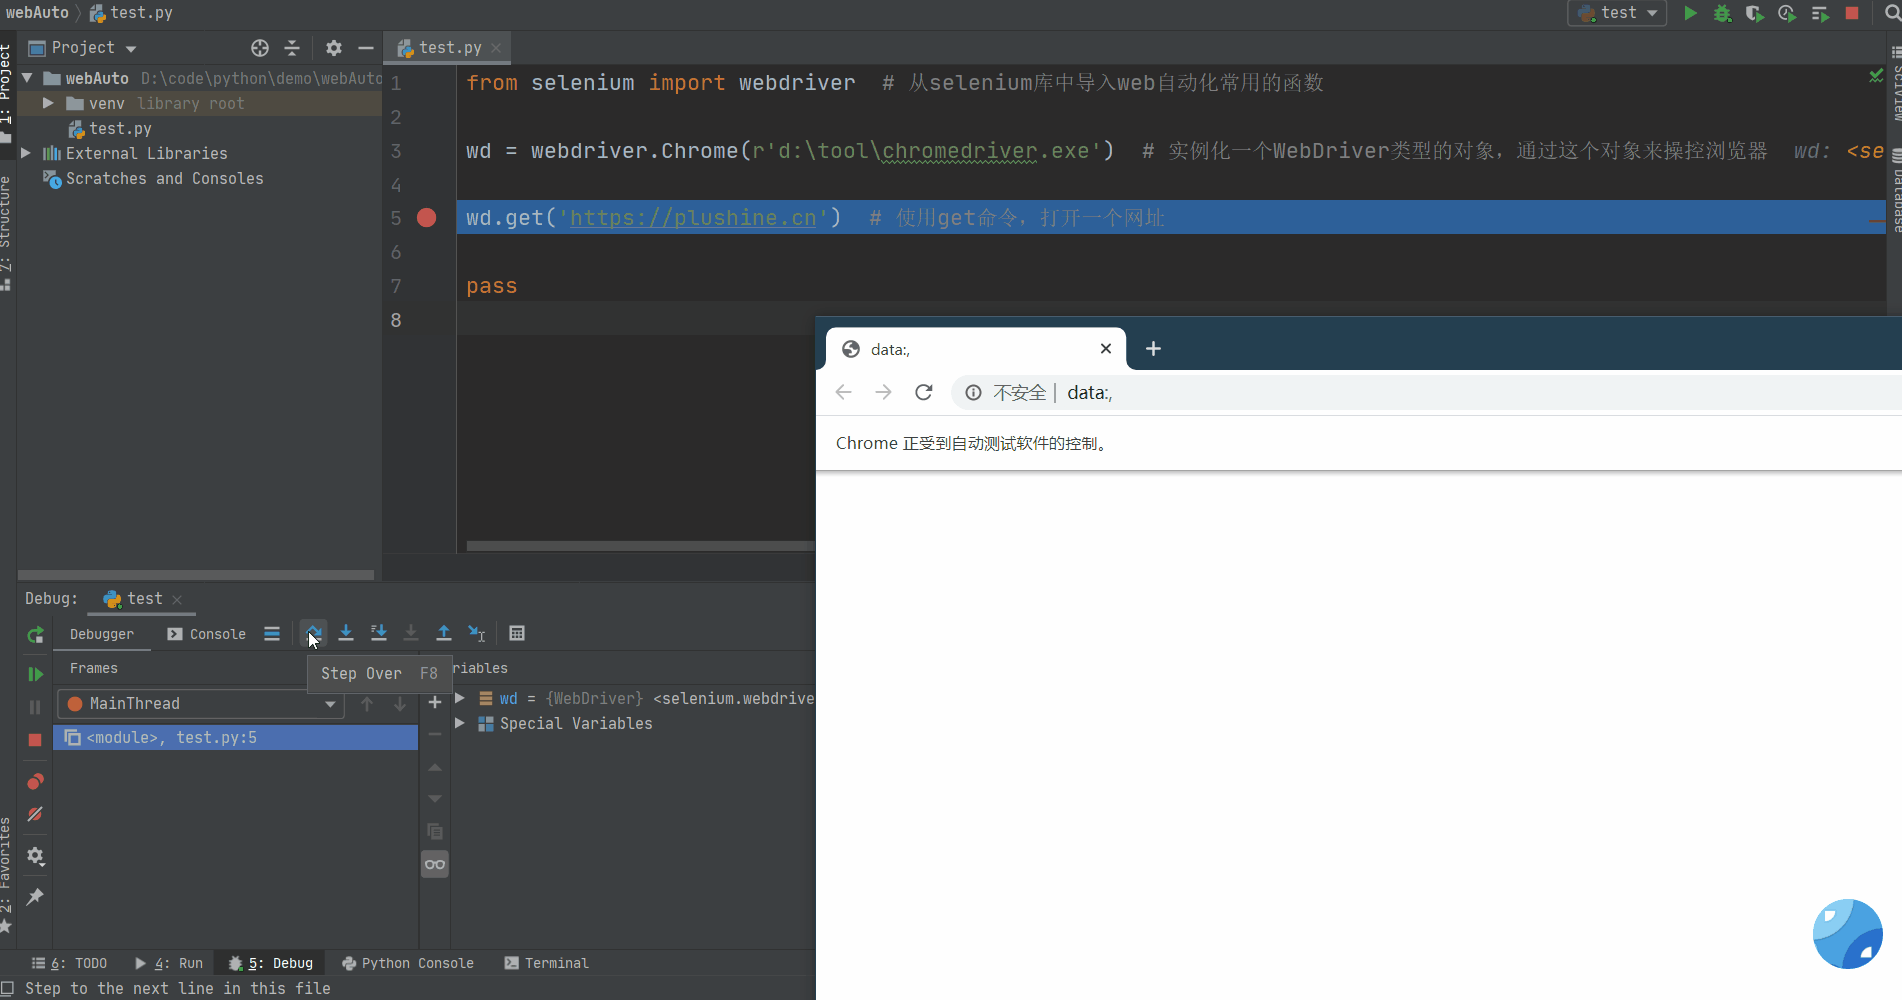The image size is (1902, 1000).
Task: Hide the Project tool window
Action: tap(366, 48)
